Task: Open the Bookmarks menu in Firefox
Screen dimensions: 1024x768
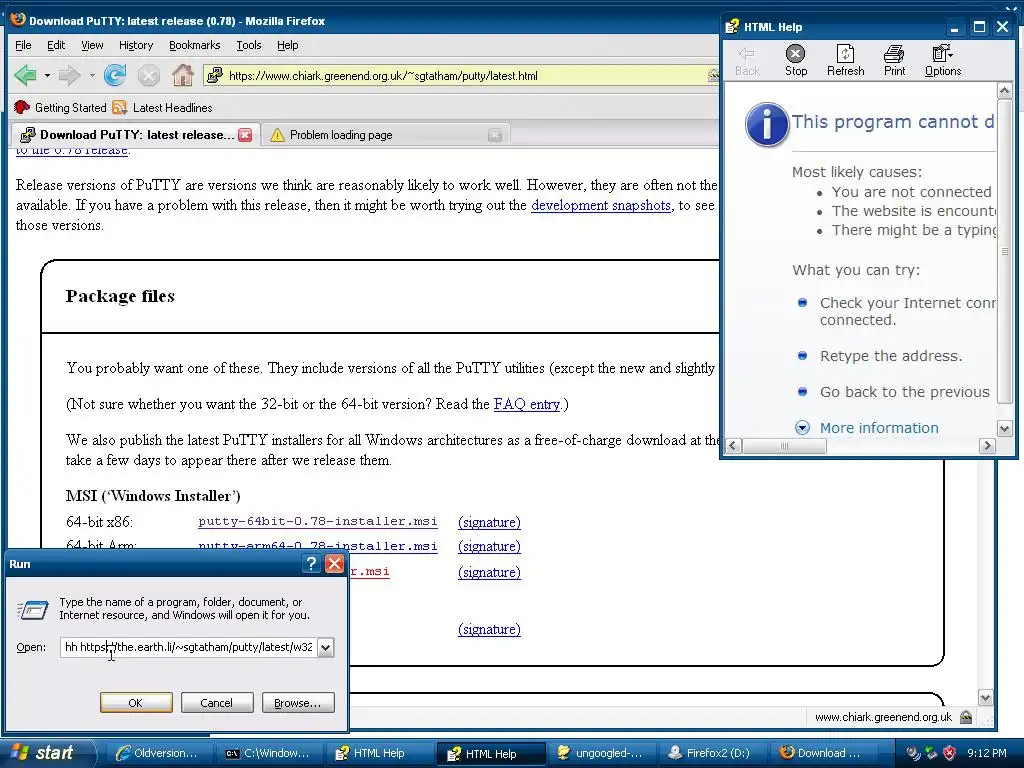Action: [195, 45]
